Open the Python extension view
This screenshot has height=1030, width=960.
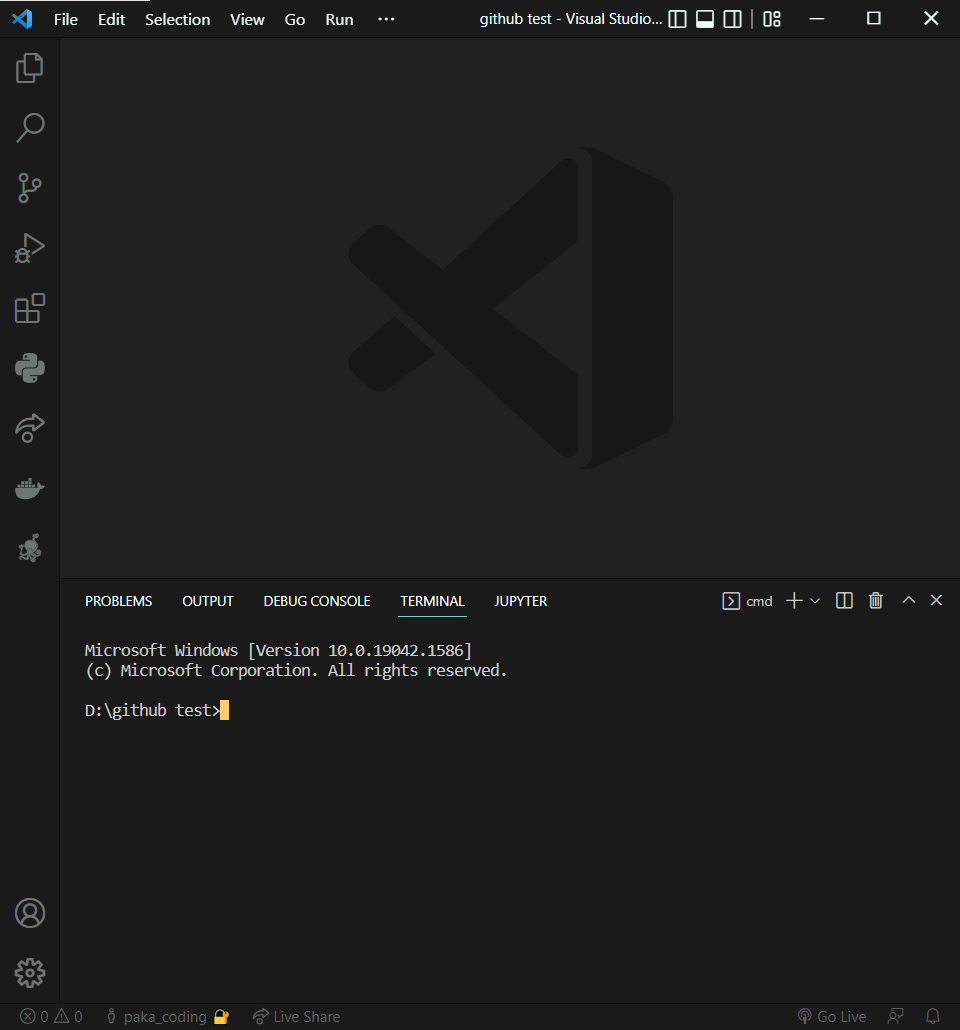pos(30,368)
